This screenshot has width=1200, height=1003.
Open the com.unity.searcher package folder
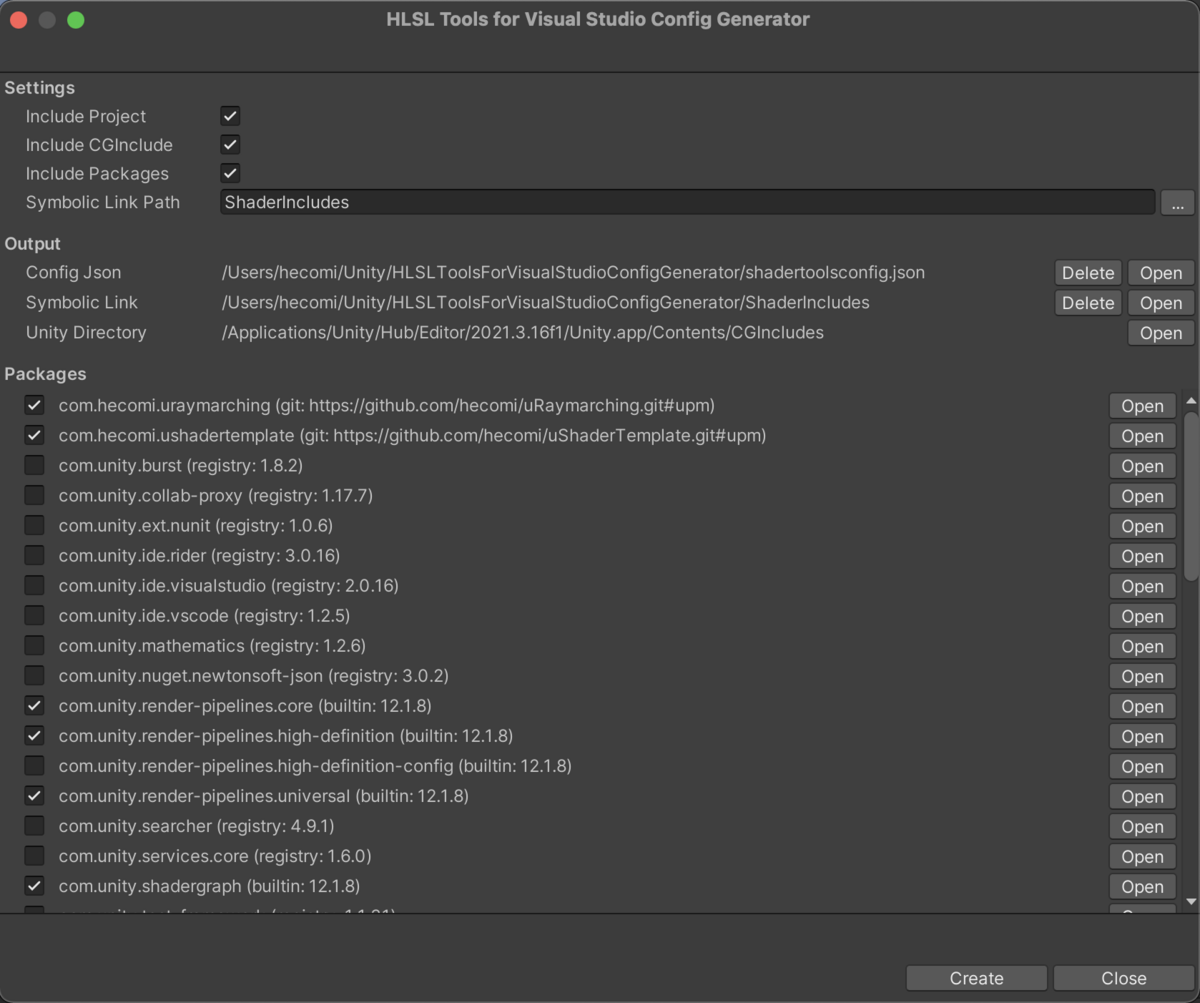pos(1142,826)
